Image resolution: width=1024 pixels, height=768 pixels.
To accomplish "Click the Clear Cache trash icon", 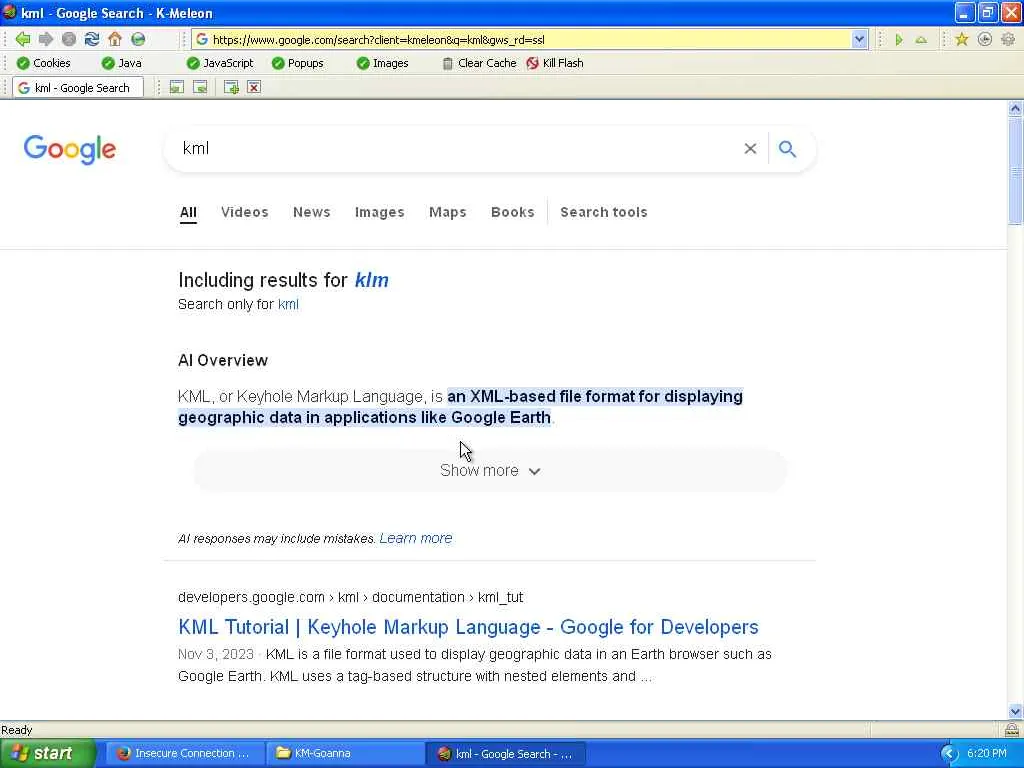I will pyautogui.click(x=447, y=63).
